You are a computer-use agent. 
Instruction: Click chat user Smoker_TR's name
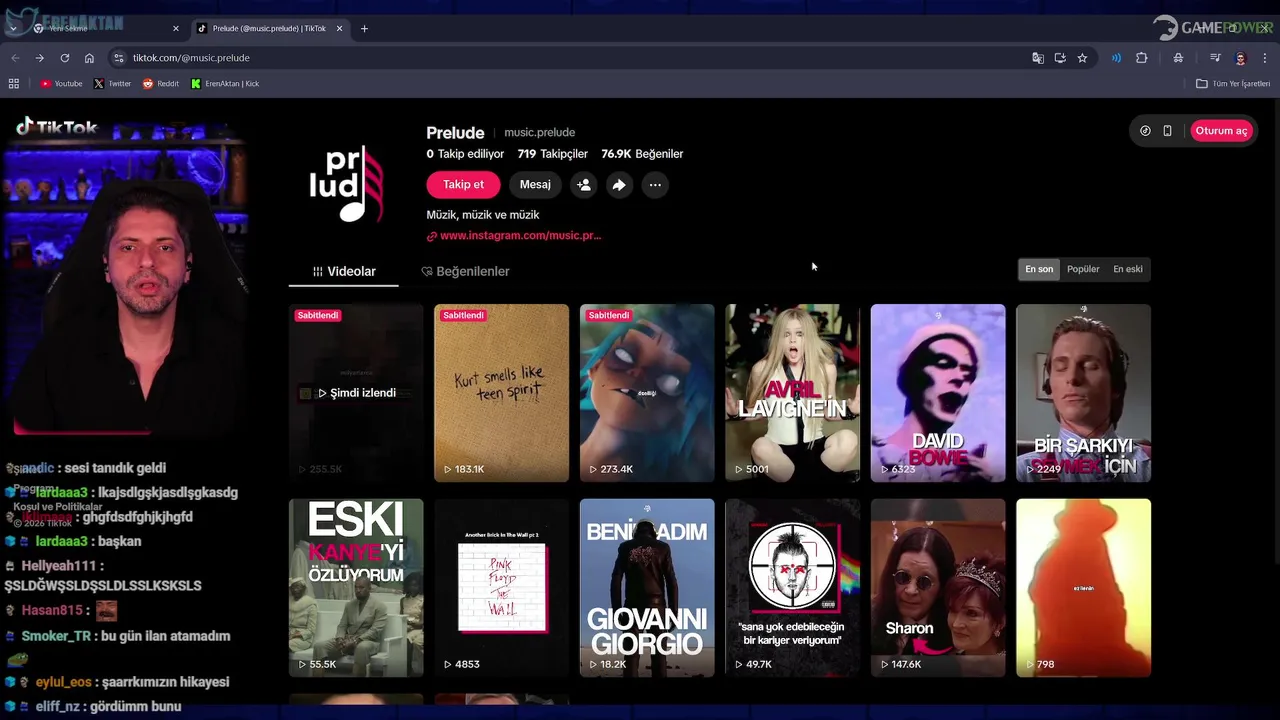point(56,636)
